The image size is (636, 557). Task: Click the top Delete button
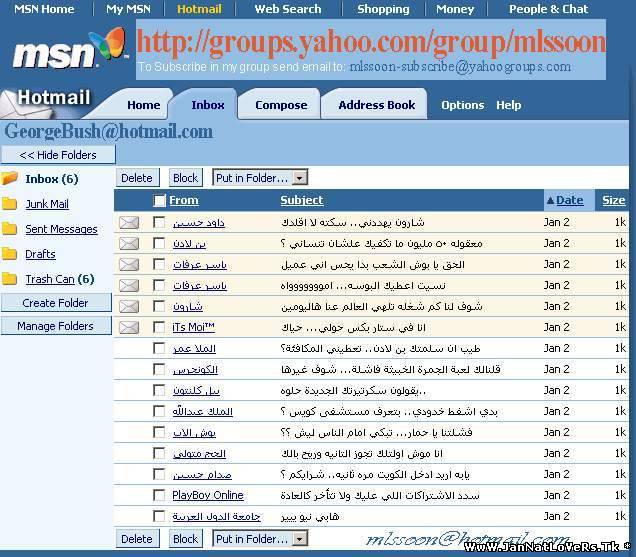click(137, 178)
